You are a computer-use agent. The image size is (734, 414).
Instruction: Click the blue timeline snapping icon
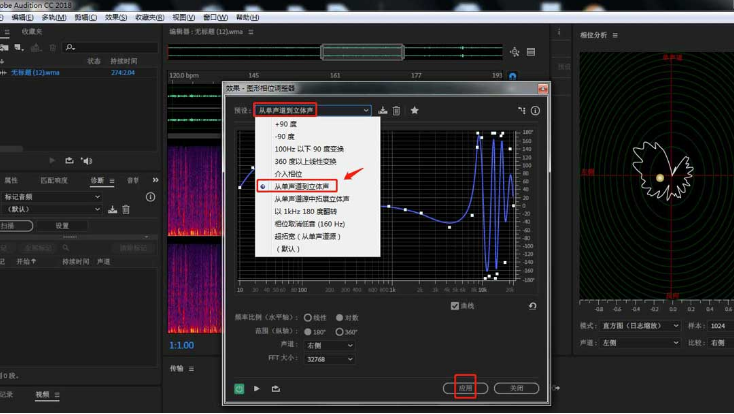513,76
